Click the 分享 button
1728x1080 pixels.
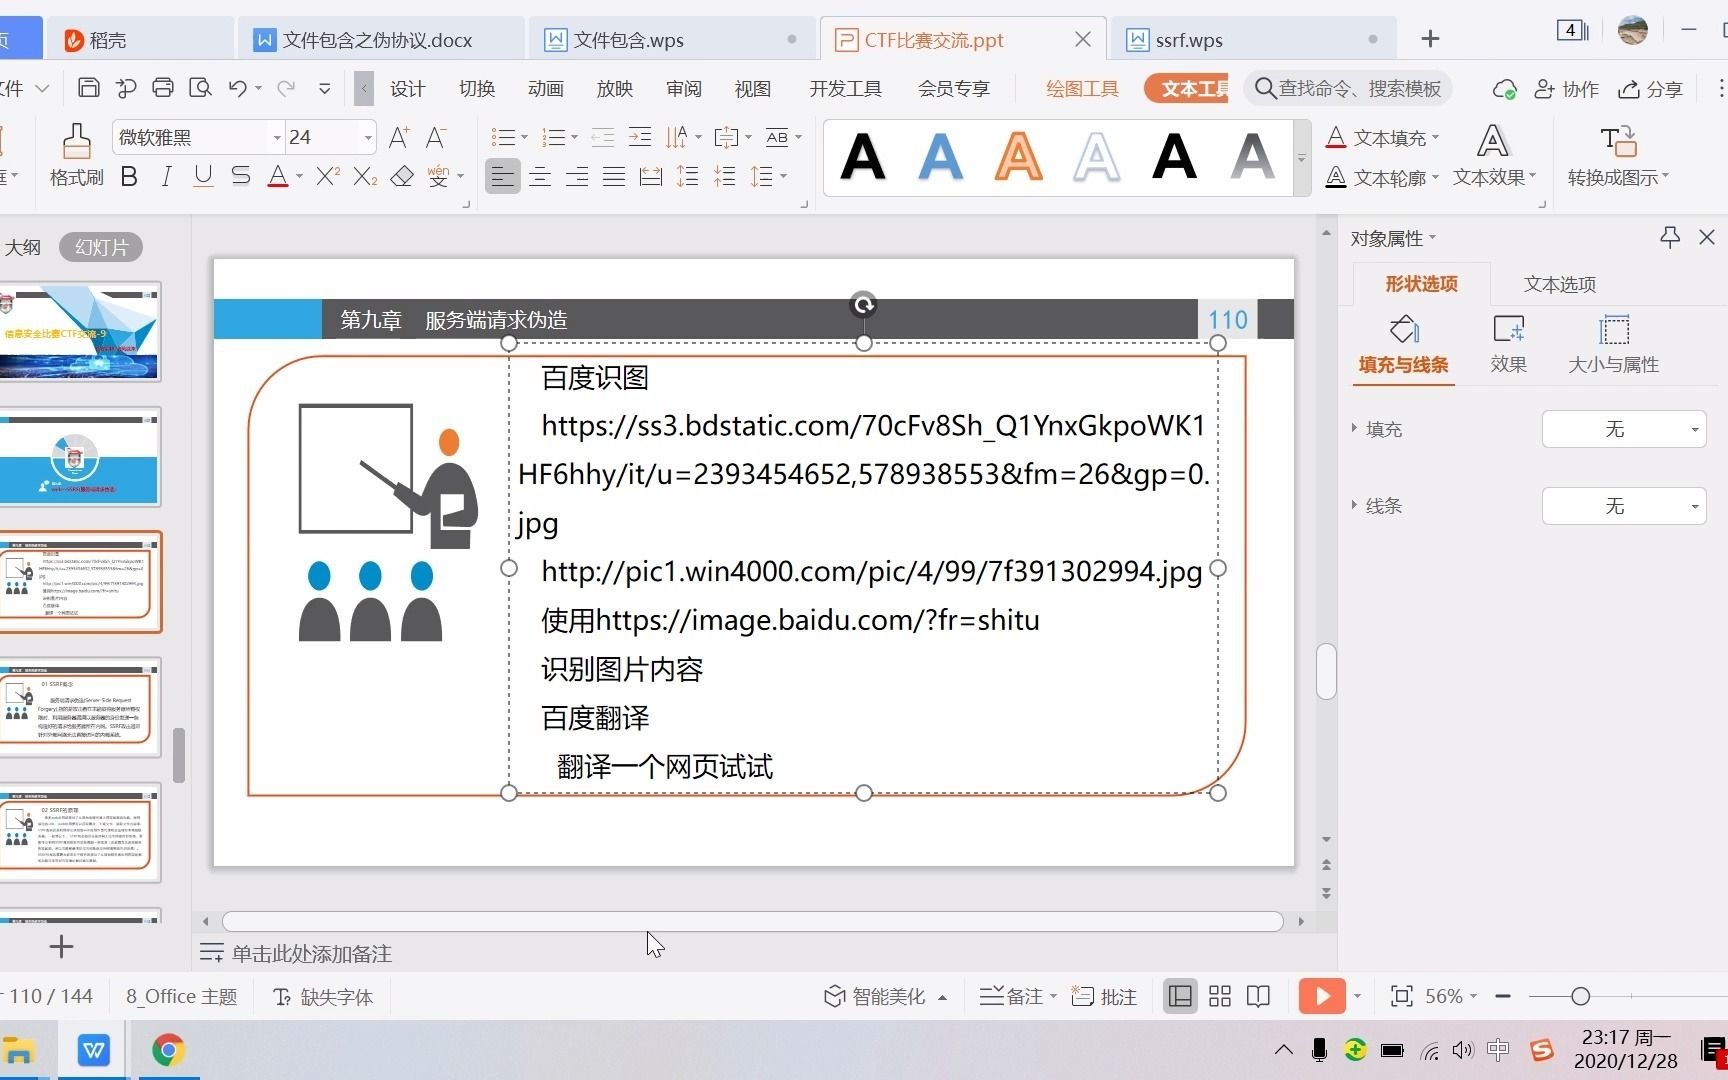click(1651, 89)
